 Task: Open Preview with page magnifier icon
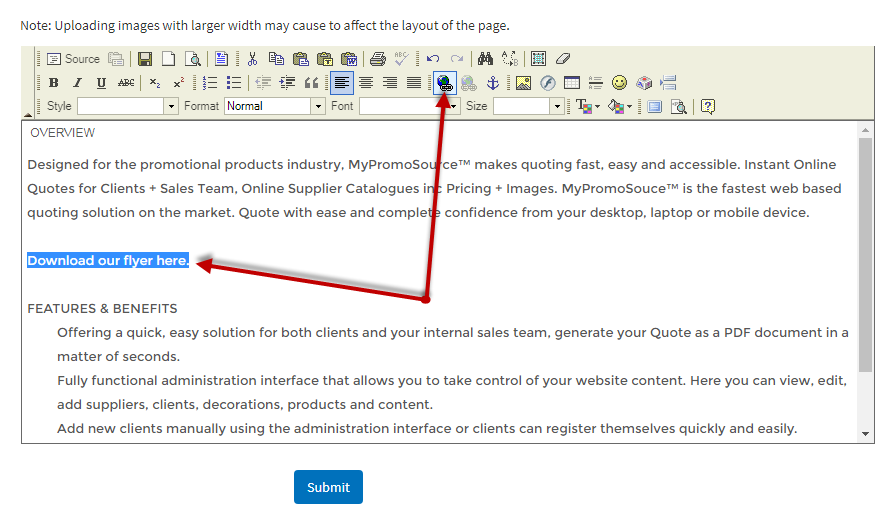[193, 59]
